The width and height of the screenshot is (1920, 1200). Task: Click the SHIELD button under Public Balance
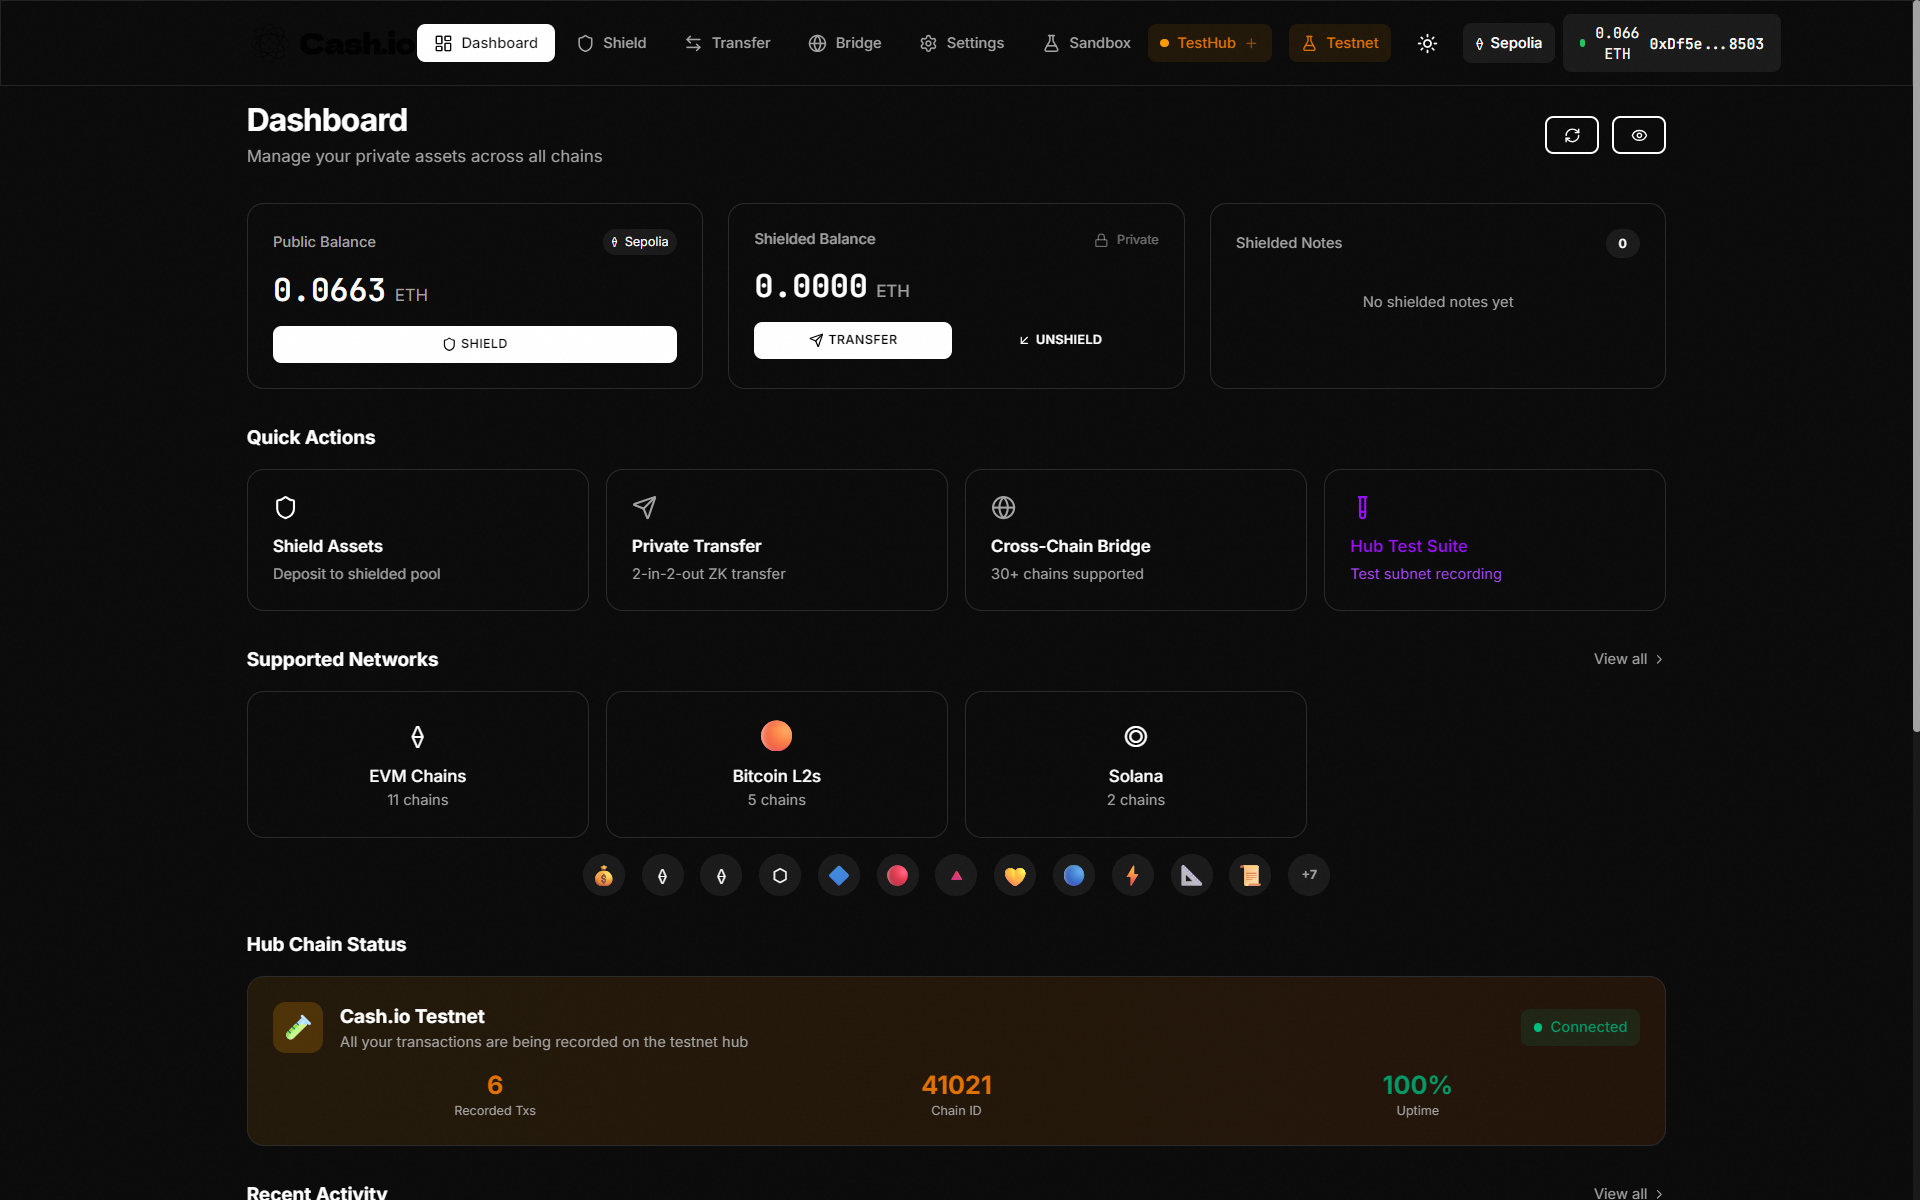click(475, 344)
